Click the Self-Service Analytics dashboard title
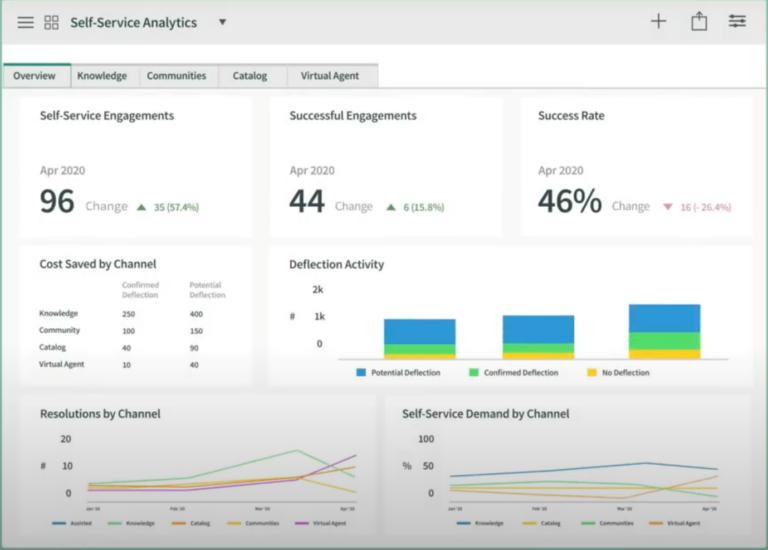768x550 pixels. tap(133, 23)
